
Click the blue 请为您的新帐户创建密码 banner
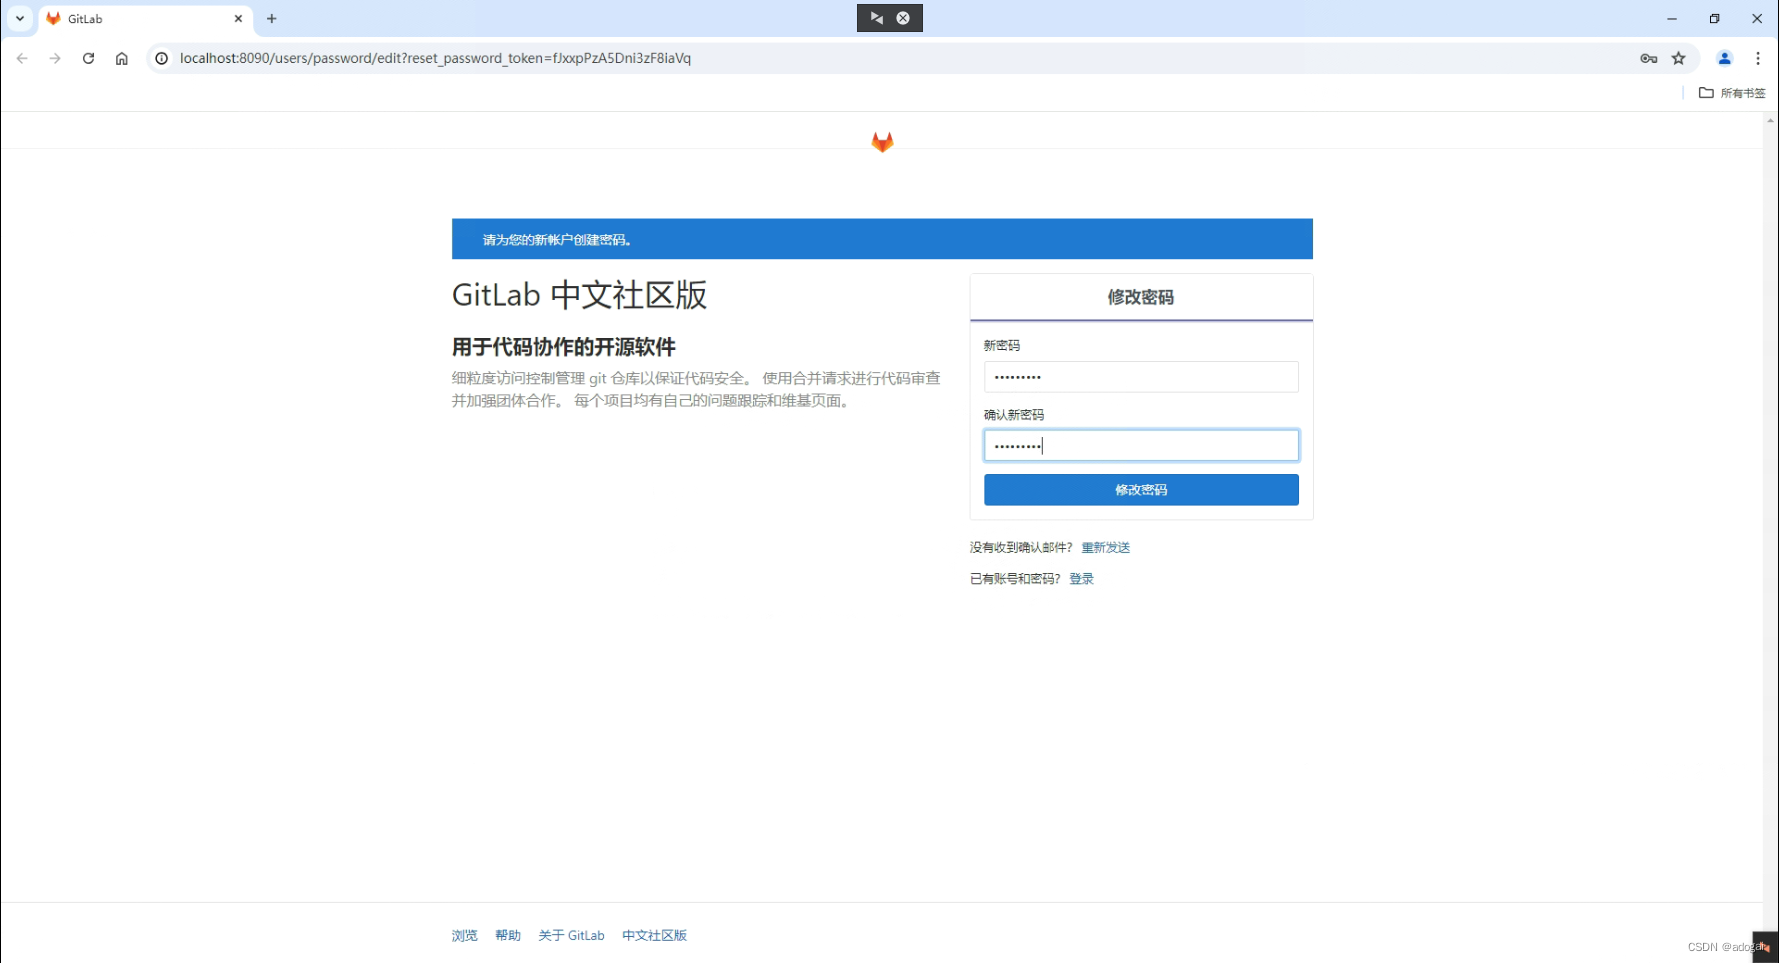pos(882,239)
